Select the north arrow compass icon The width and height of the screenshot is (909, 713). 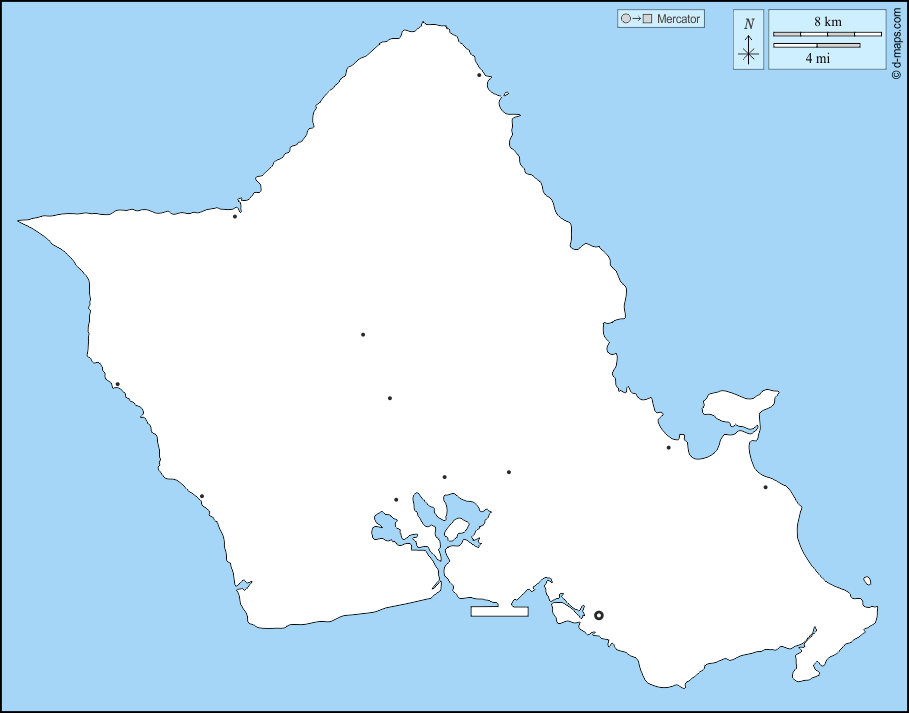click(x=749, y=40)
